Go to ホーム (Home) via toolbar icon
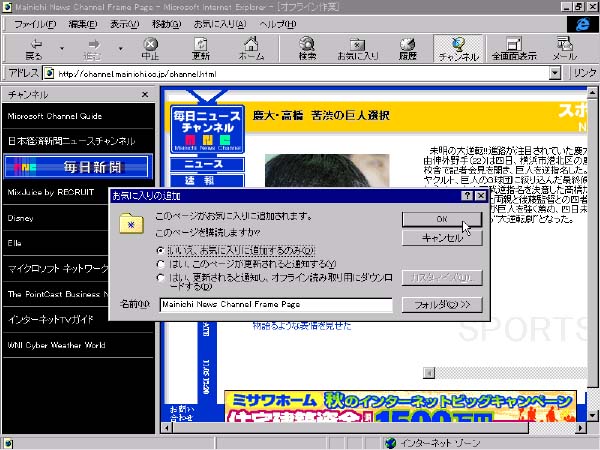 [x=252, y=49]
